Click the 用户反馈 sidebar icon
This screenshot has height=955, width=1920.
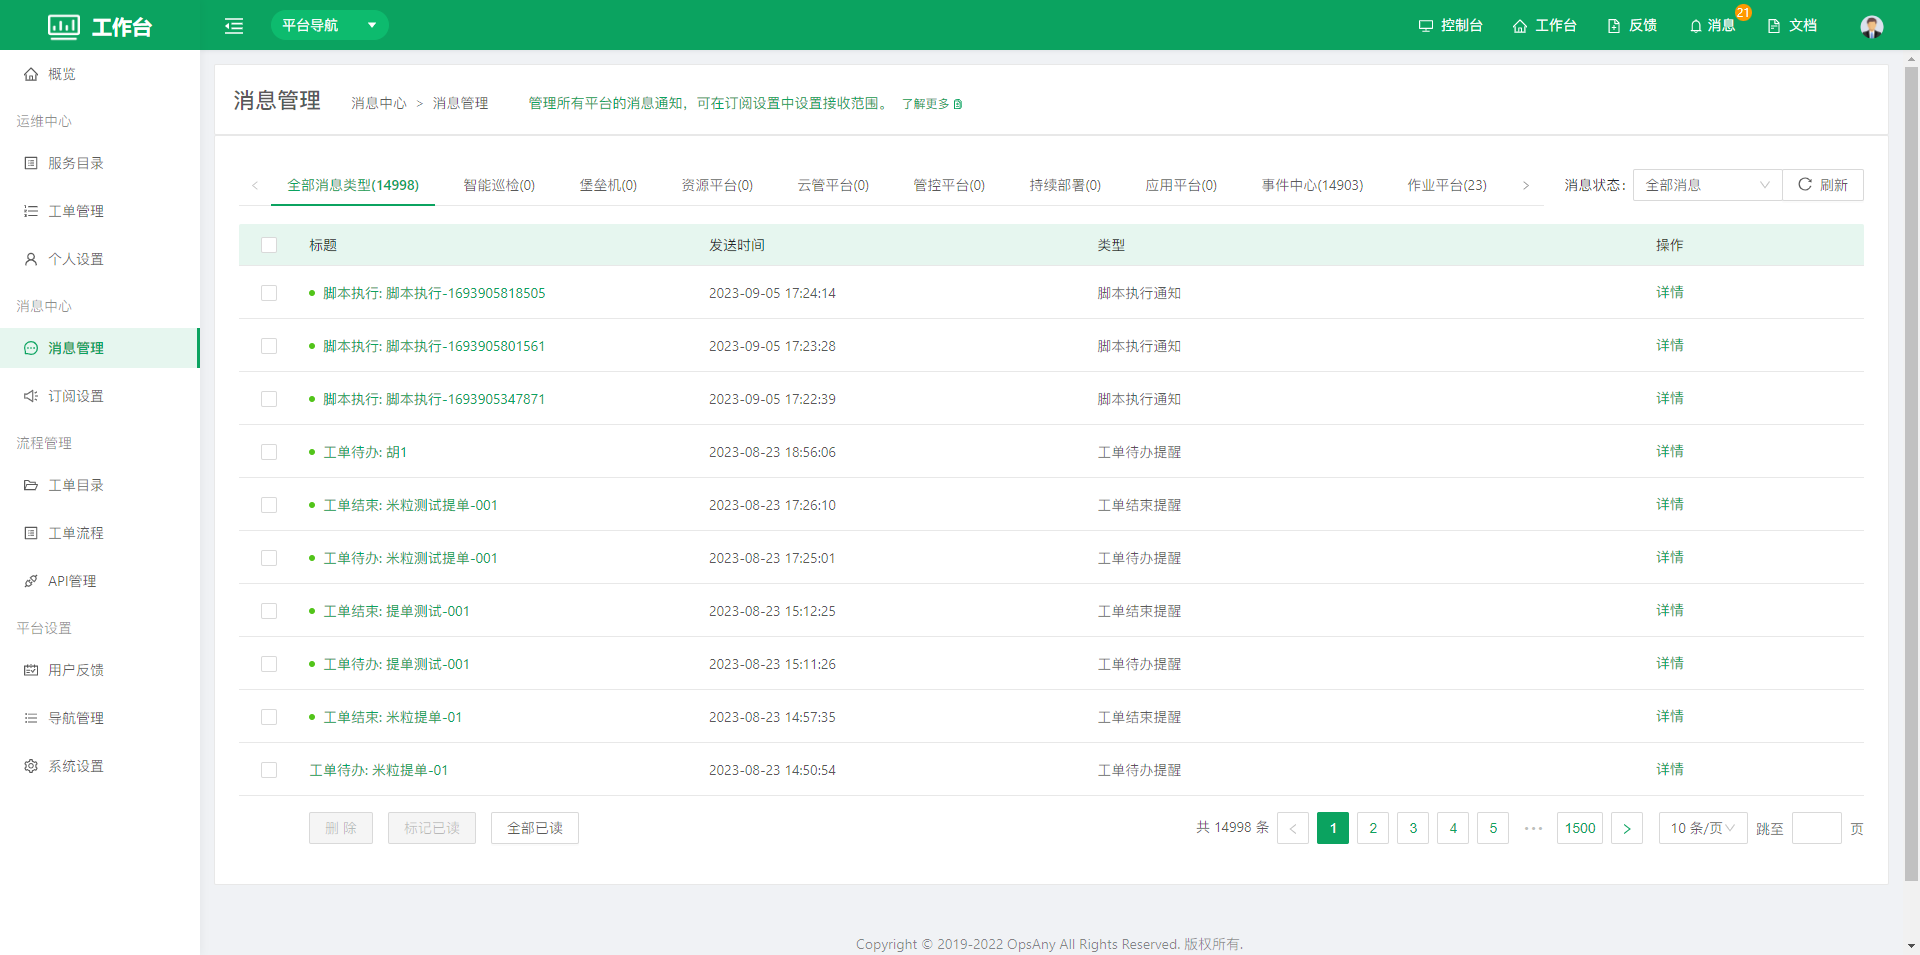31,670
